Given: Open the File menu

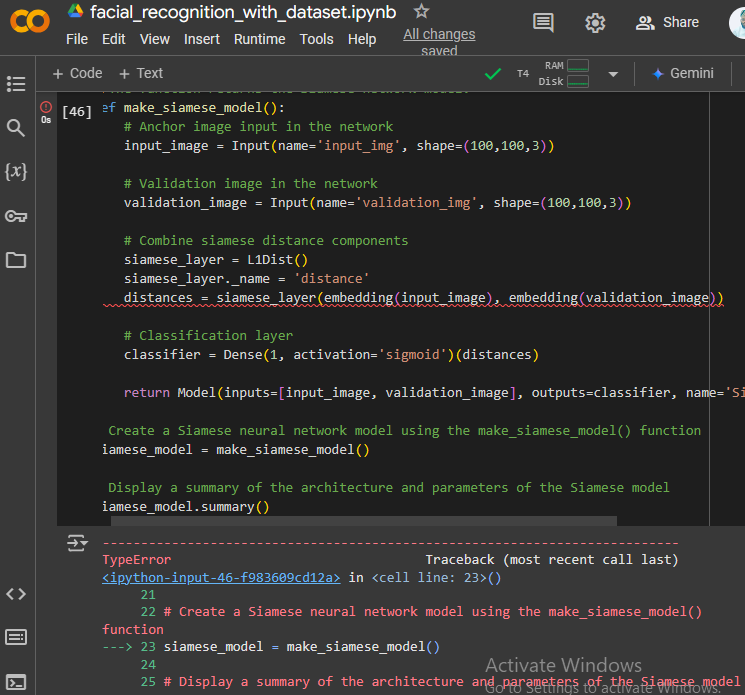Looking at the screenshot, I should [x=77, y=39].
